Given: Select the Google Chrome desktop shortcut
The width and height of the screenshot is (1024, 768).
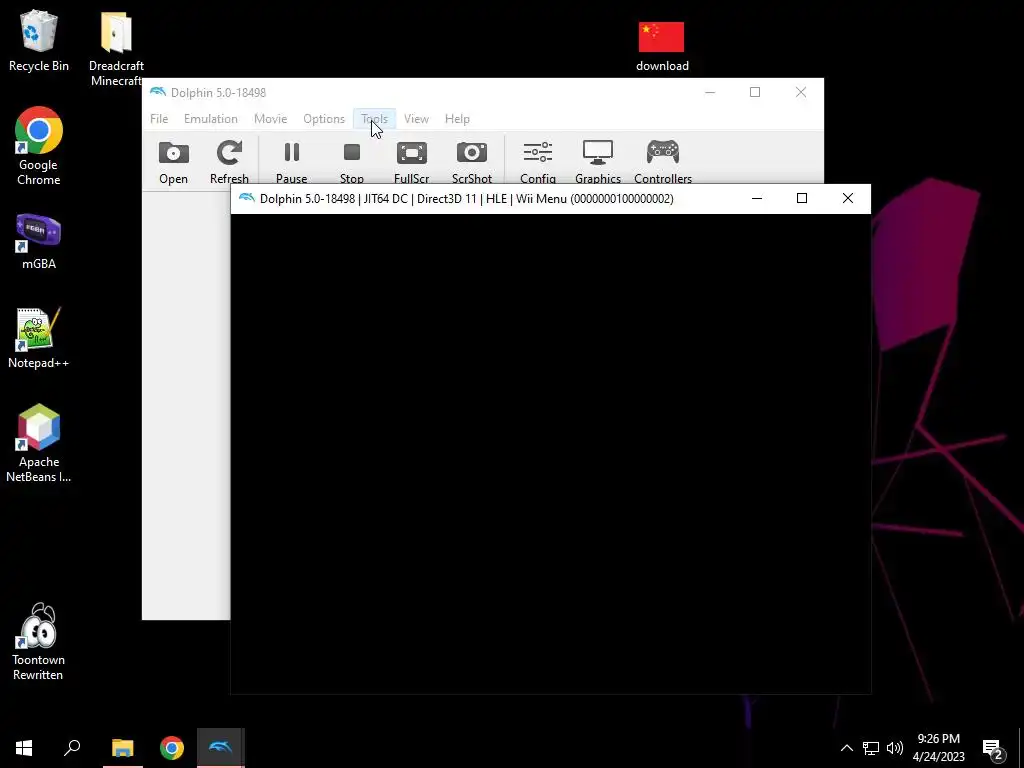Looking at the screenshot, I should coord(39,146).
